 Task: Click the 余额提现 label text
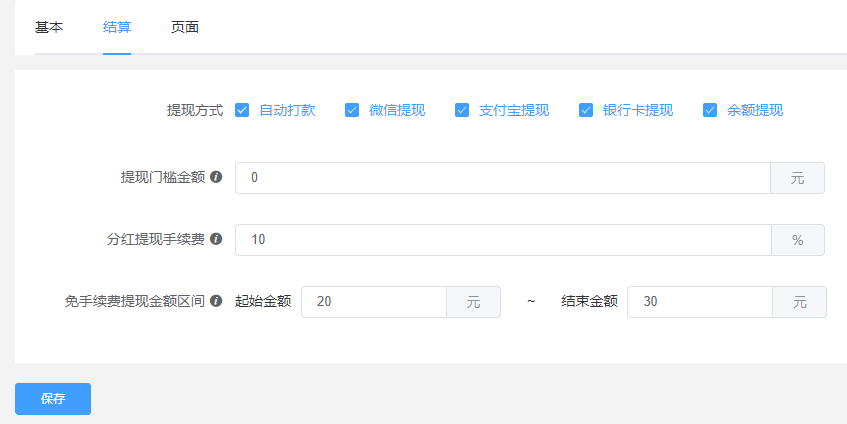coord(755,110)
